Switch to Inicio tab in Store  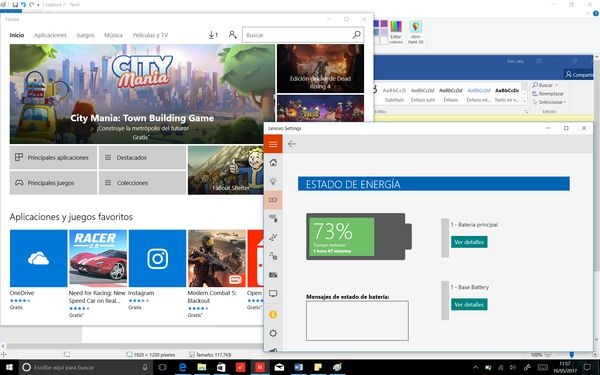click(17, 35)
